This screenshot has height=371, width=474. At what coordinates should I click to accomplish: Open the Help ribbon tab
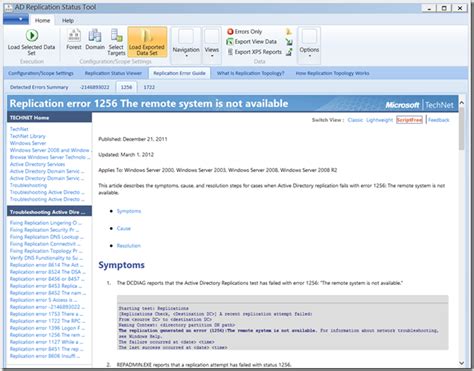[x=68, y=21]
